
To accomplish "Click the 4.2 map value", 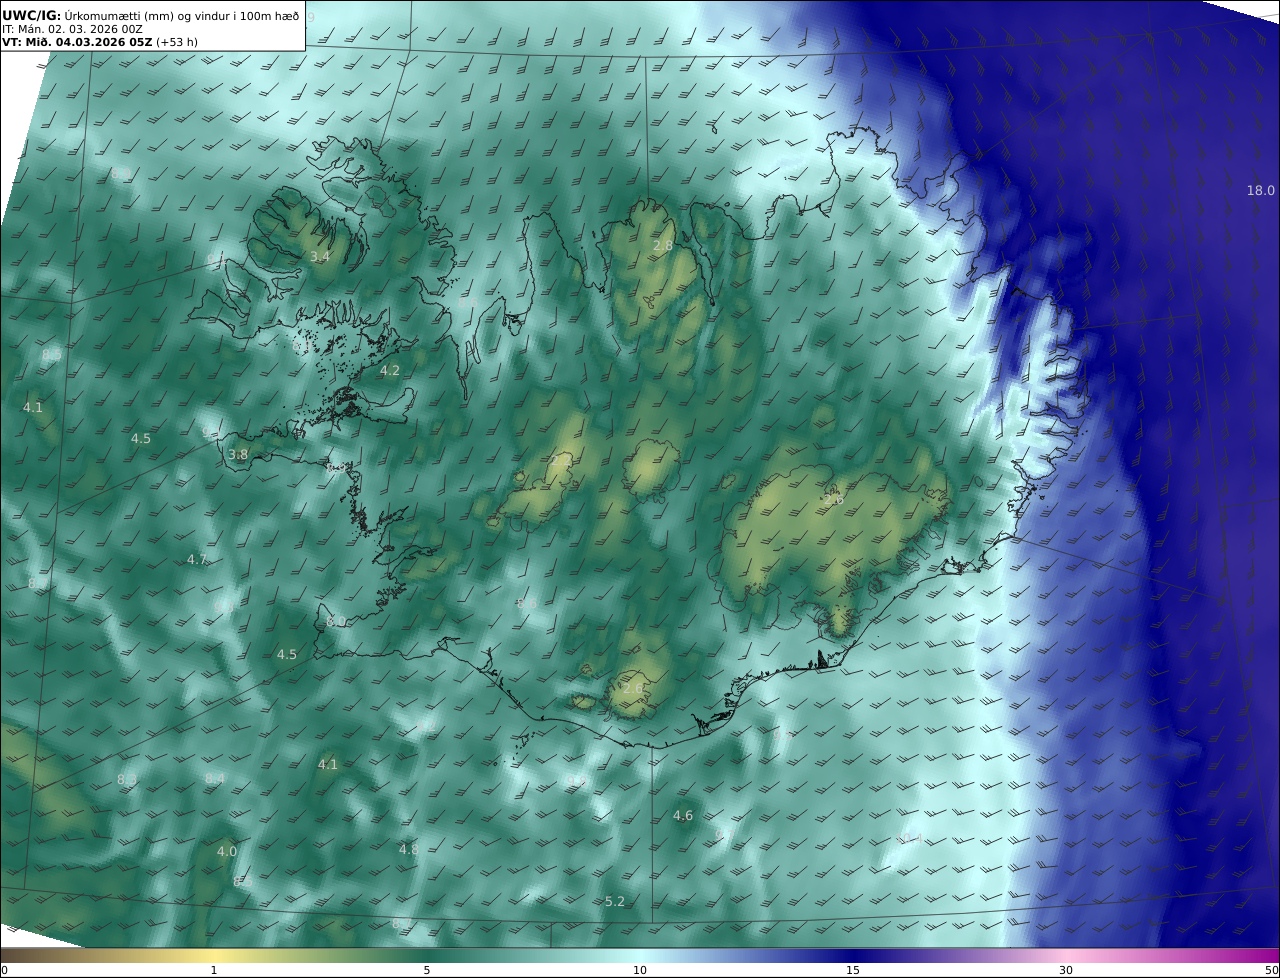I will 389,370.
